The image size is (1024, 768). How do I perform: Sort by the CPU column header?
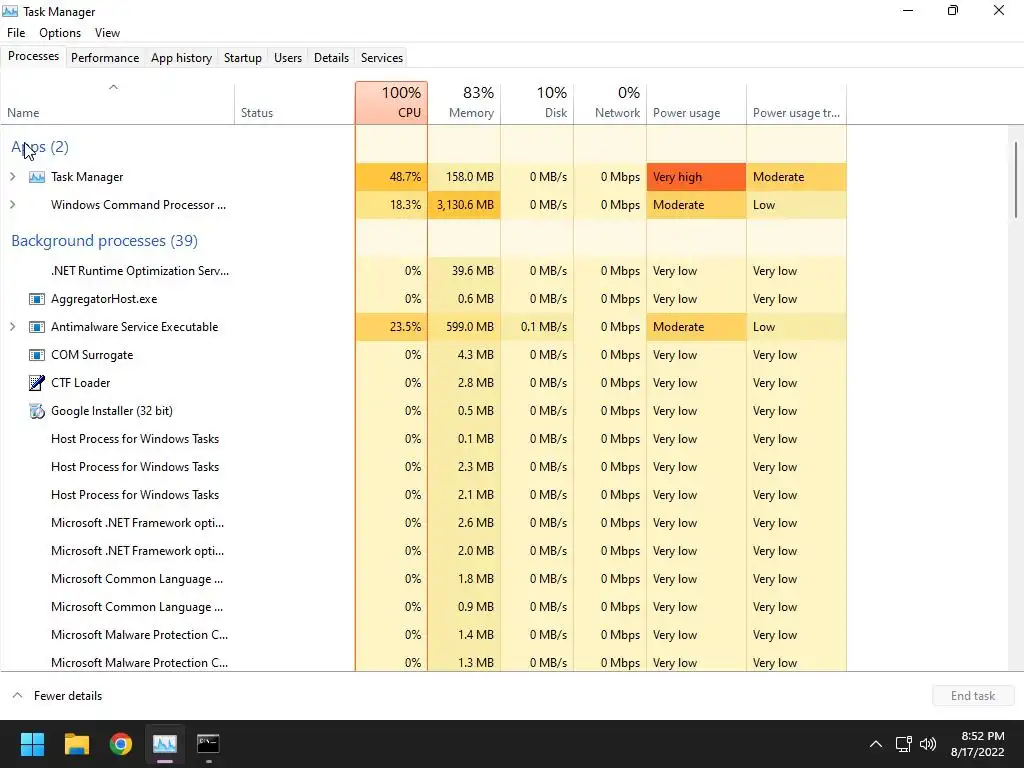coord(392,103)
